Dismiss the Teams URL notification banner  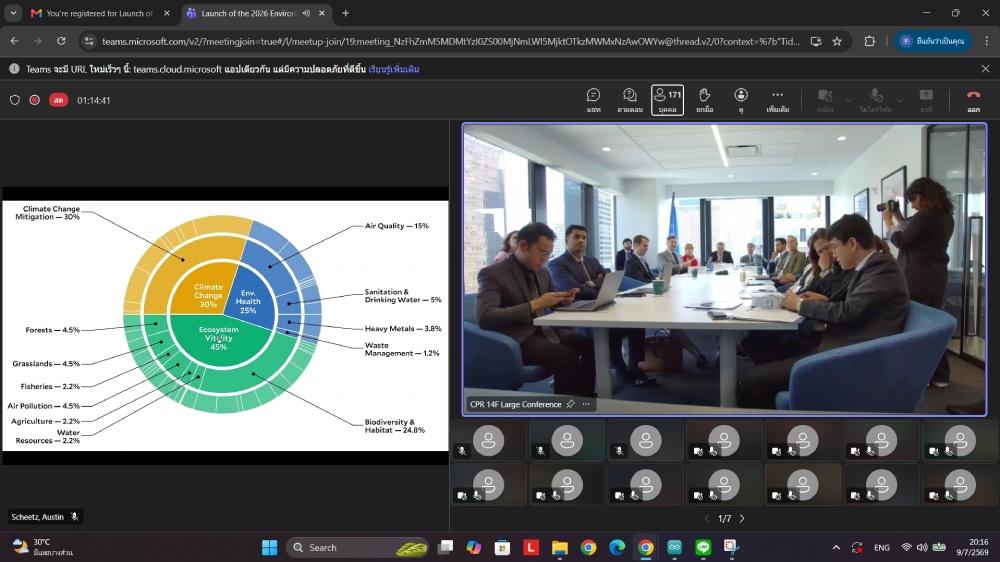(985, 68)
